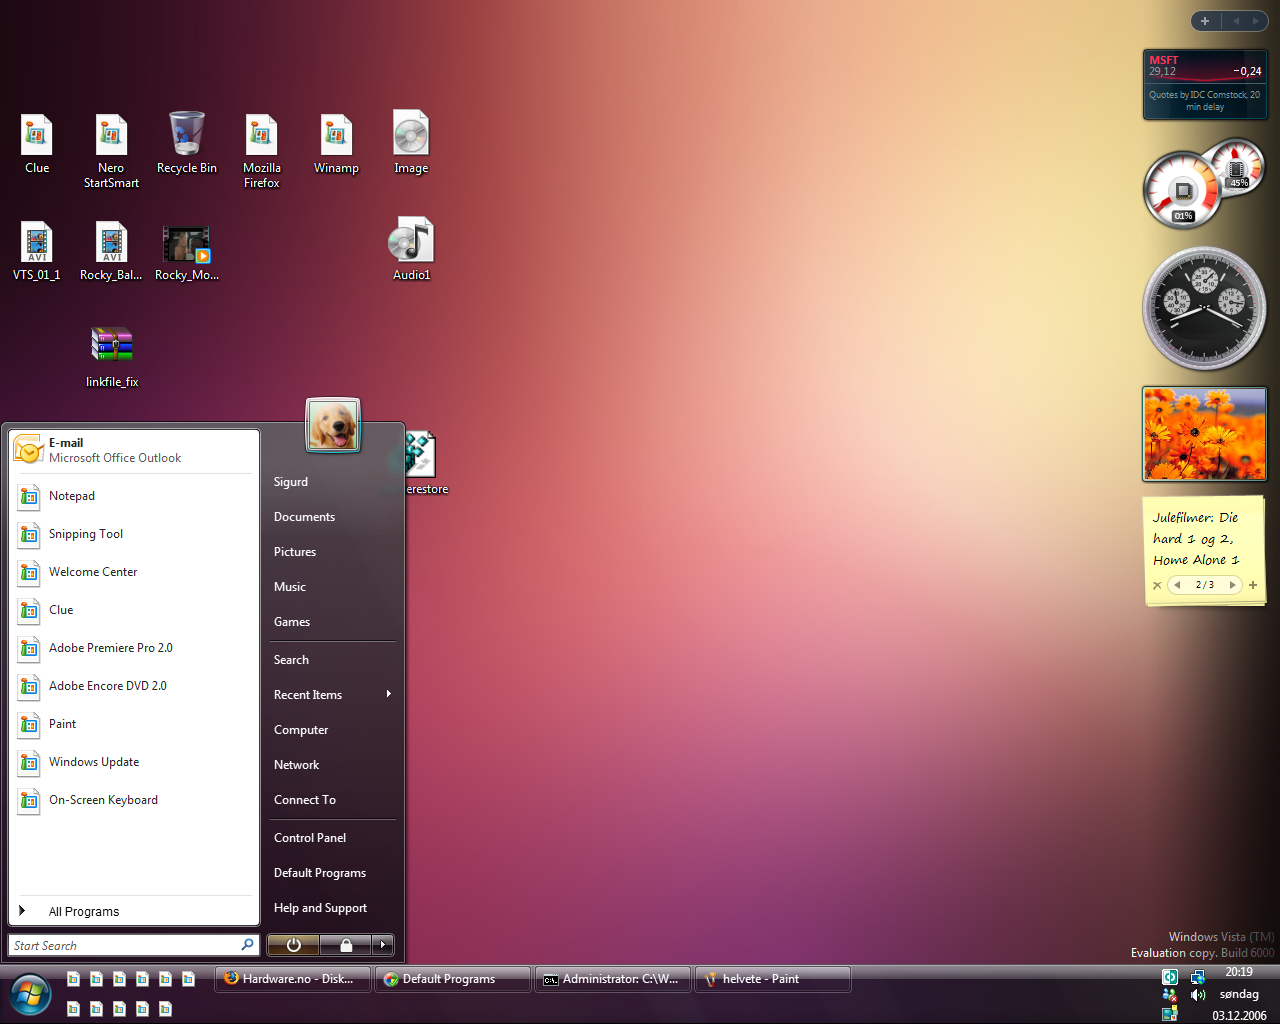The height and width of the screenshot is (1024, 1280).
Task: Open Search link in Start menu
Action: pos(332,660)
